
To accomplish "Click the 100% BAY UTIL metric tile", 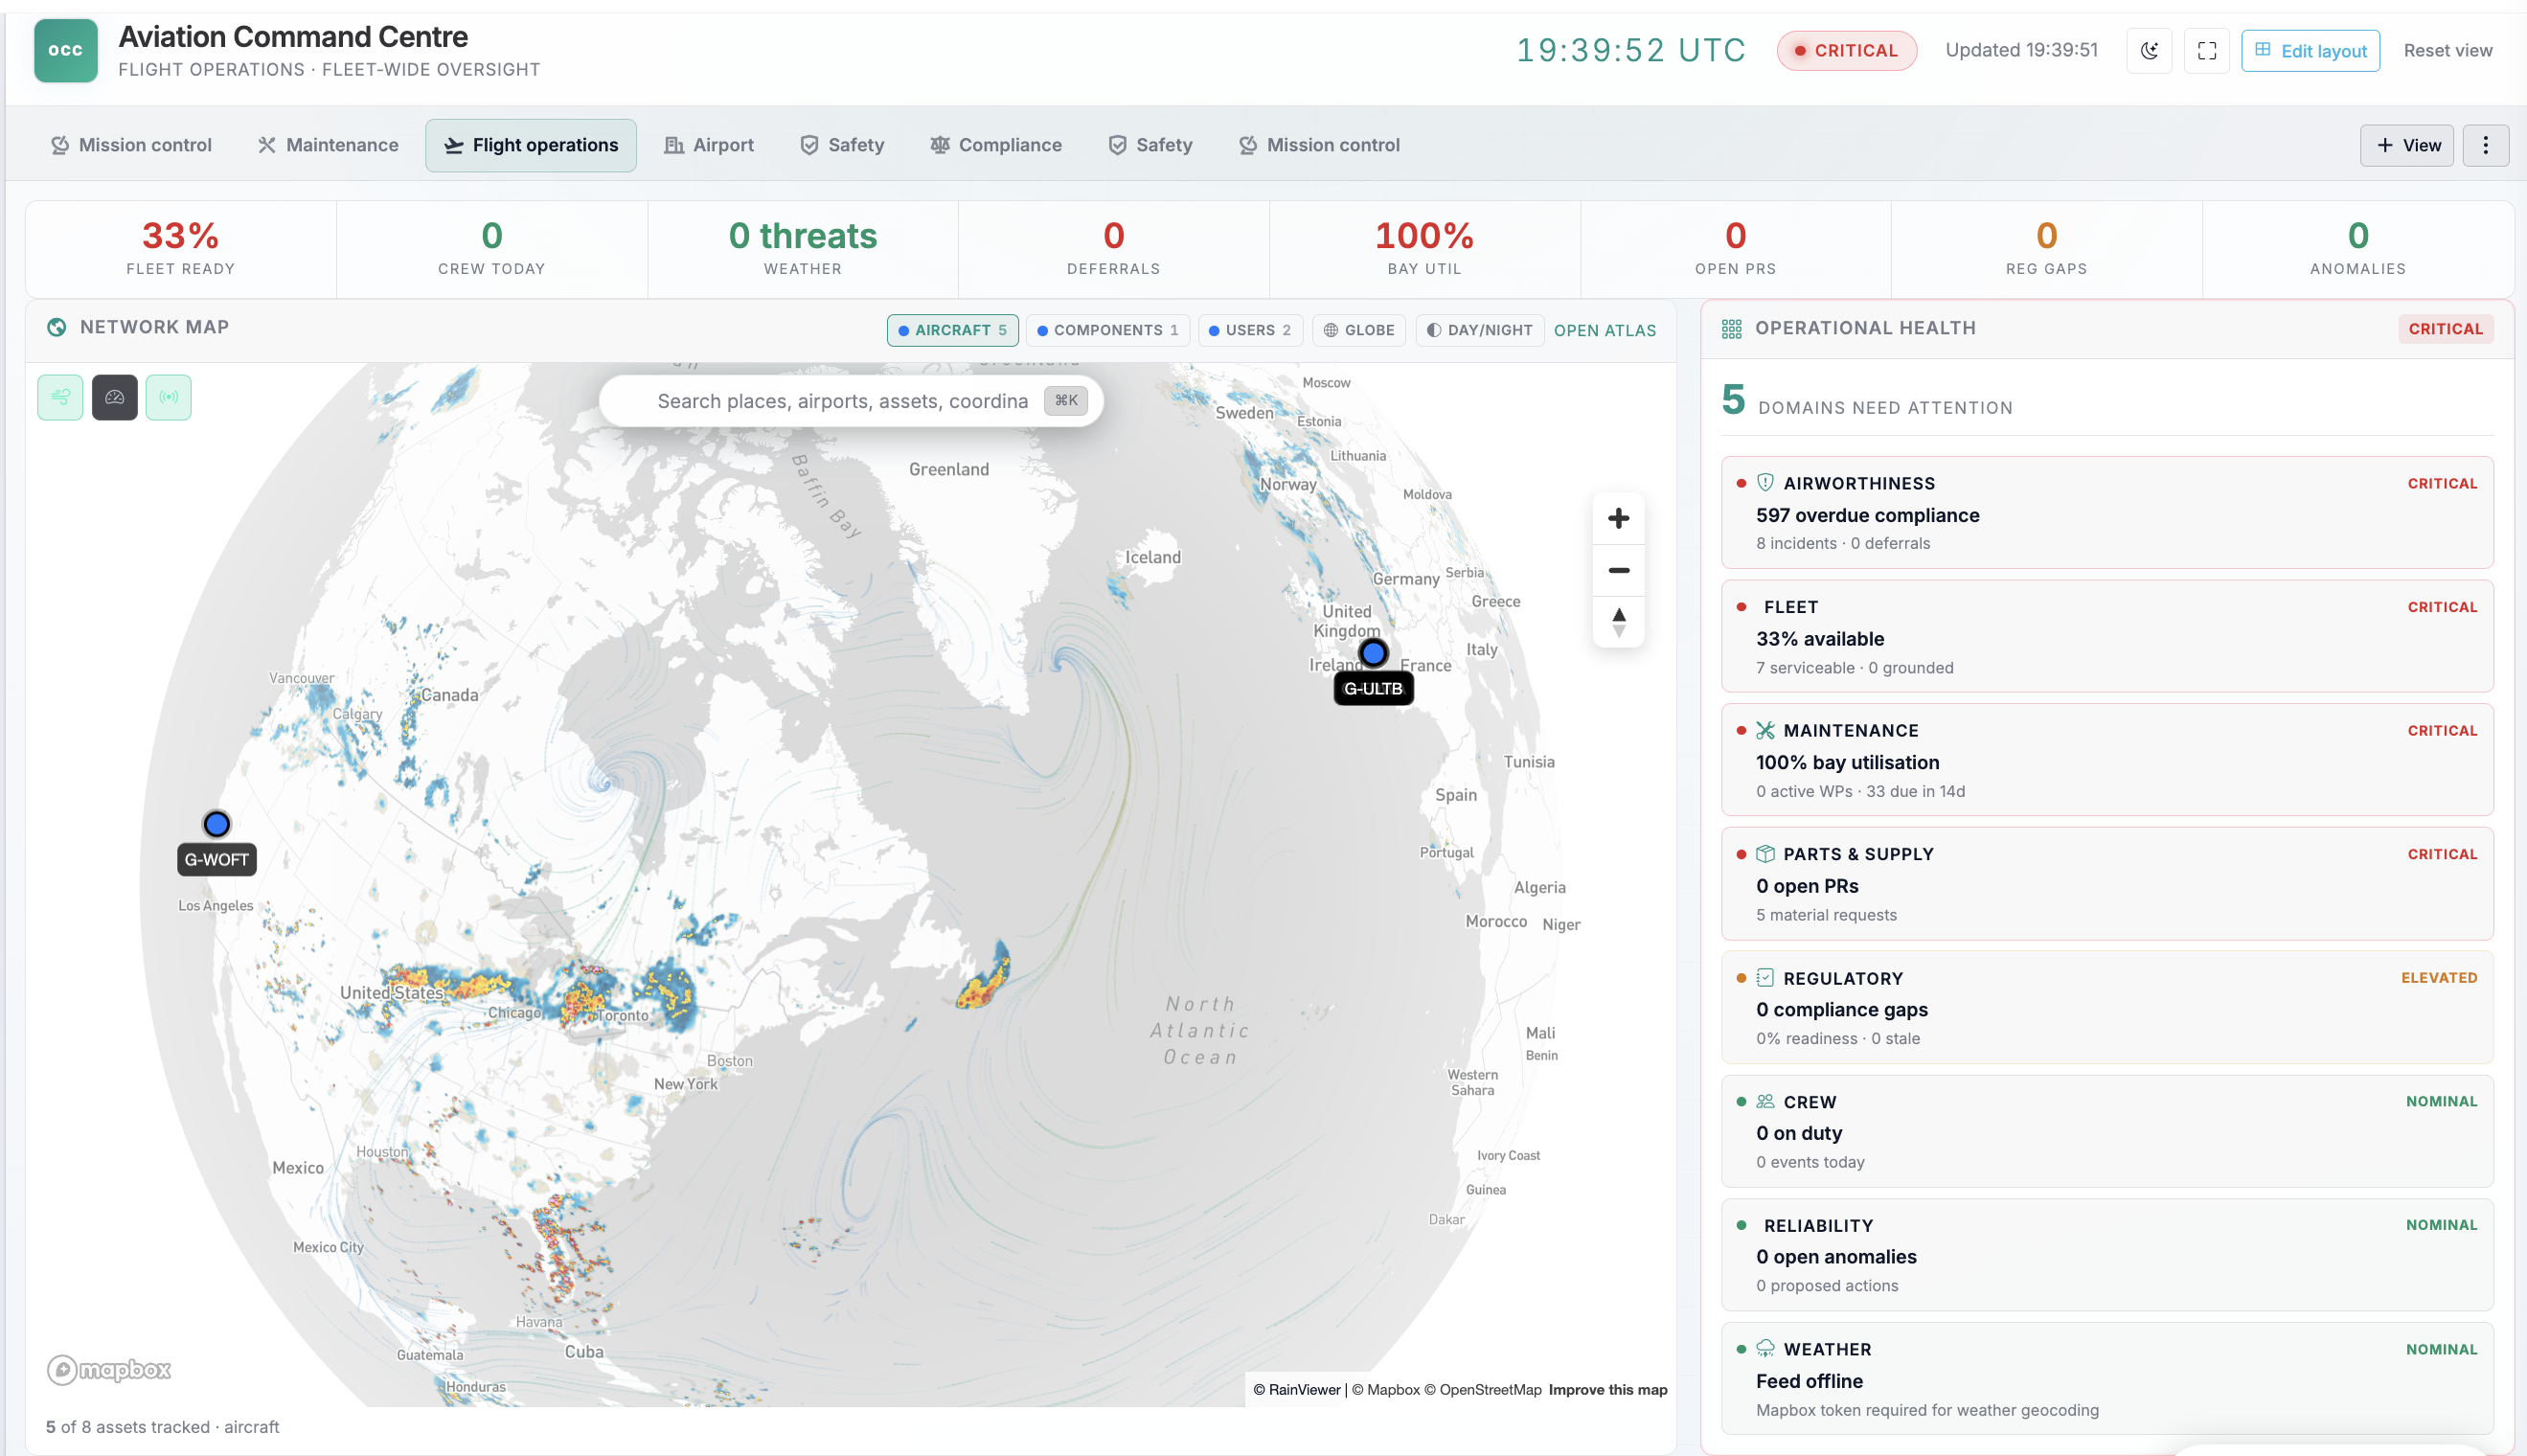I will (x=1424, y=249).
